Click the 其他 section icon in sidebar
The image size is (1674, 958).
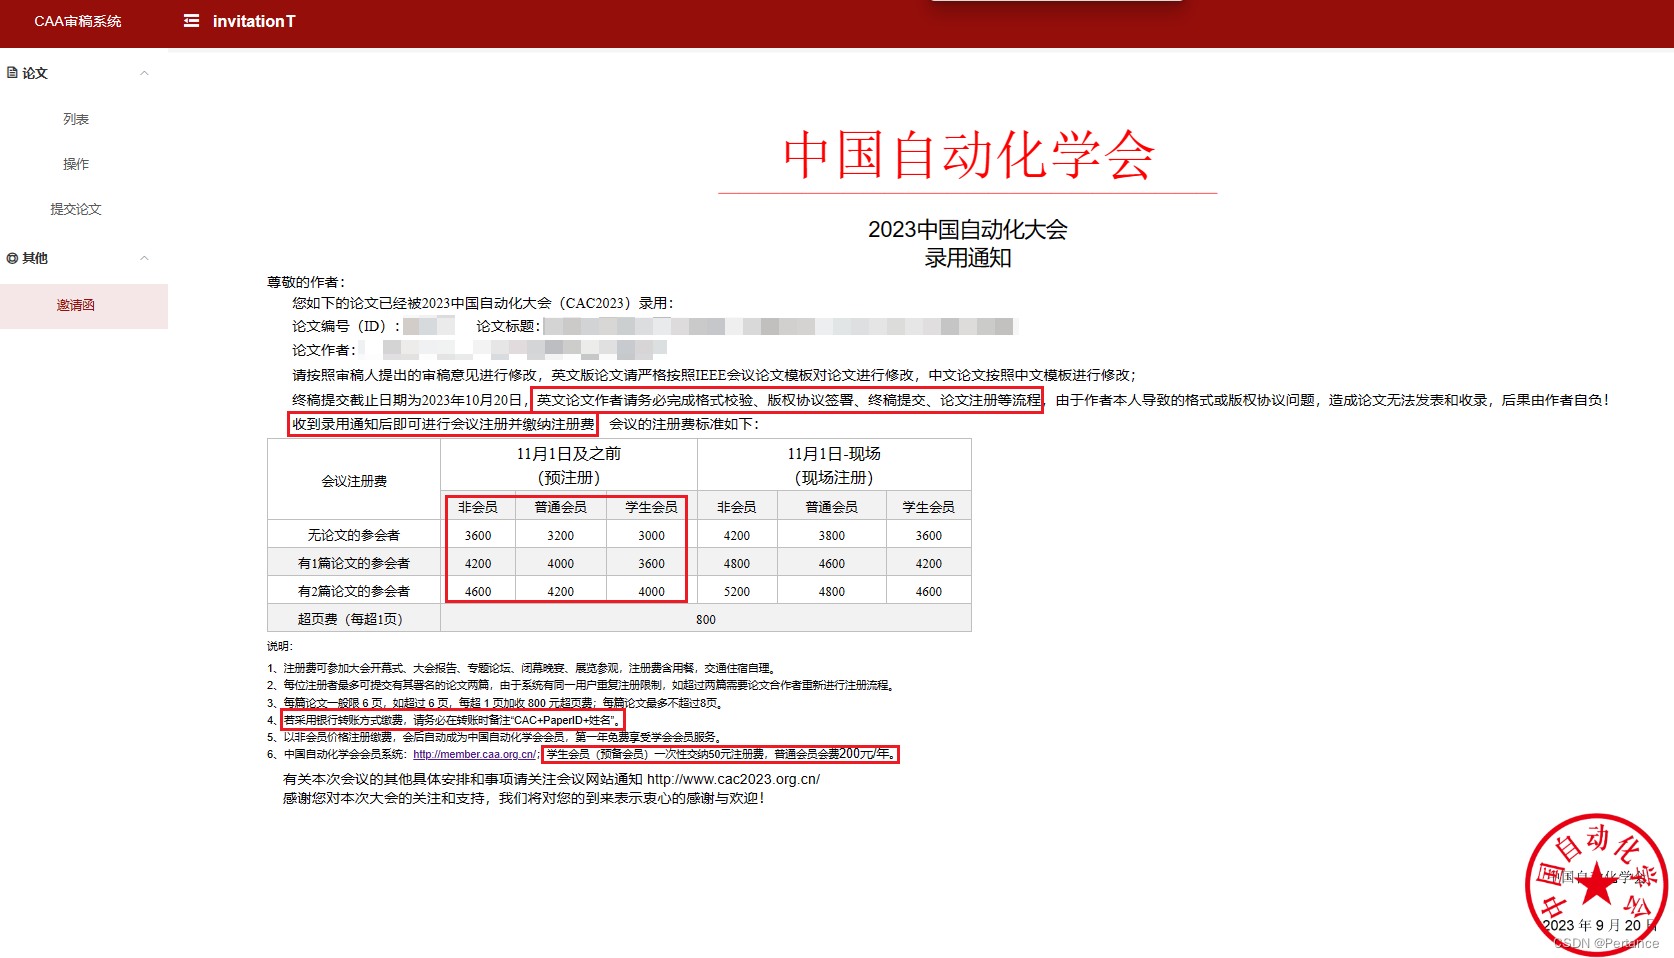coord(12,258)
